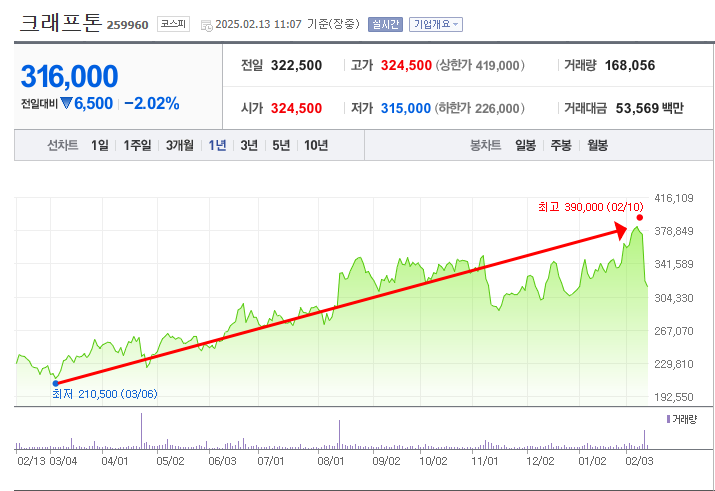This screenshot has width=715, height=491.
Task: Click the tall volume bar at 08/01
Action: 339,435
